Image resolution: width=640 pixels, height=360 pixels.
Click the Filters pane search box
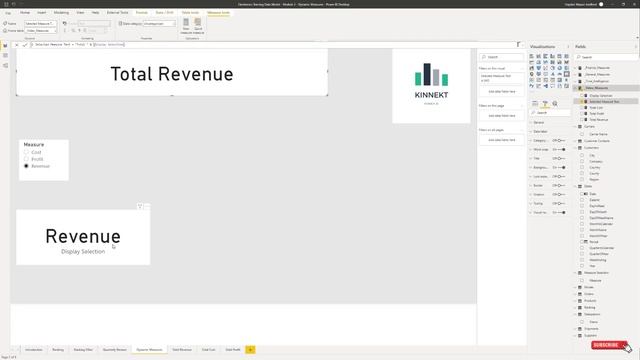tap(502, 57)
